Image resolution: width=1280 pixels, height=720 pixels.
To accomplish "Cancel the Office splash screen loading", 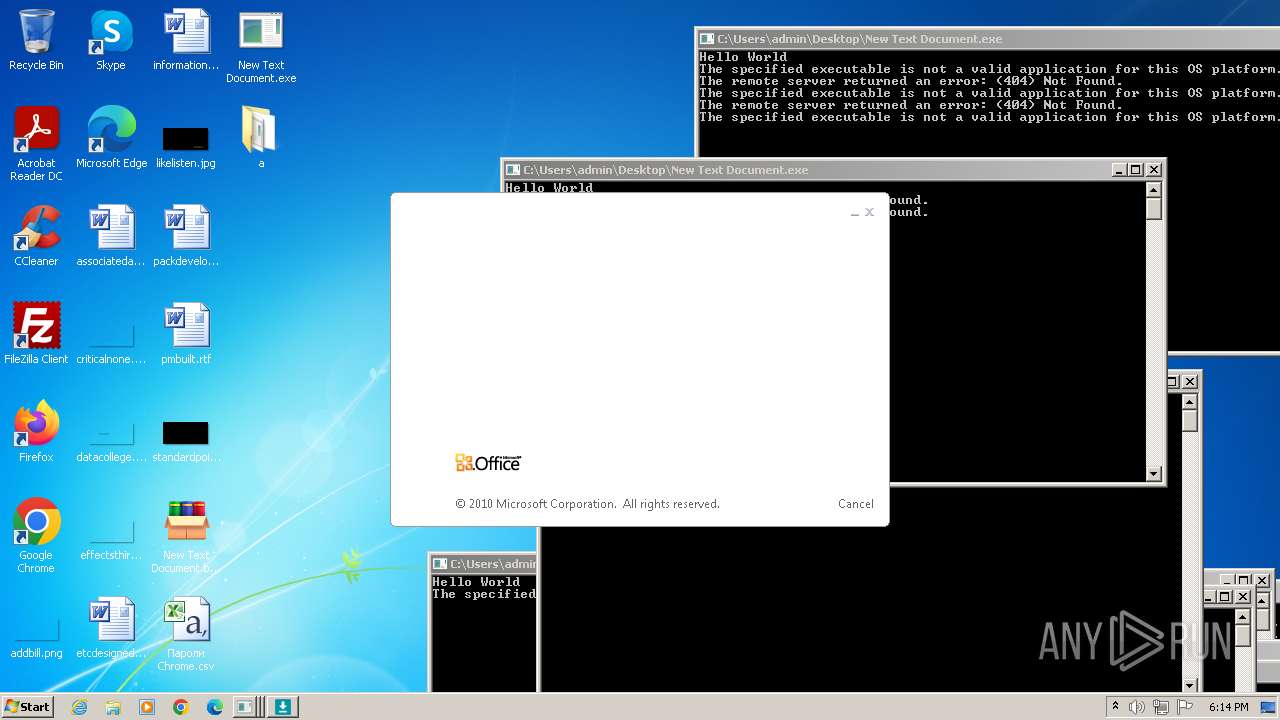I will (856, 504).
